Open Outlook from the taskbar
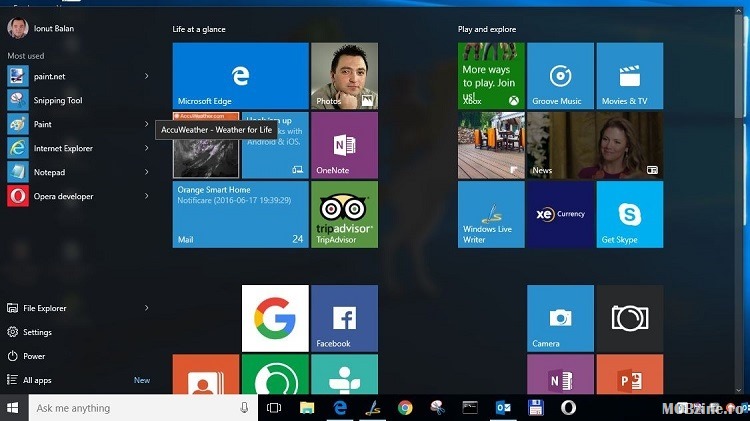750x421 pixels. [x=503, y=408]
